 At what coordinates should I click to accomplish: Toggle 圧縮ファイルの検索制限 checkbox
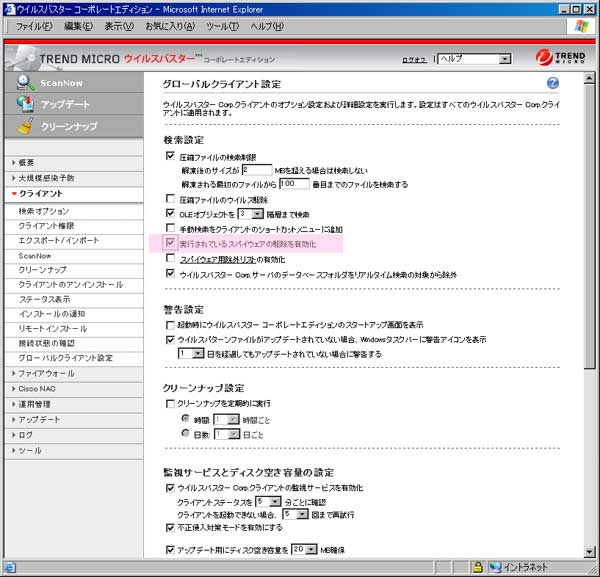coord(170,156)
